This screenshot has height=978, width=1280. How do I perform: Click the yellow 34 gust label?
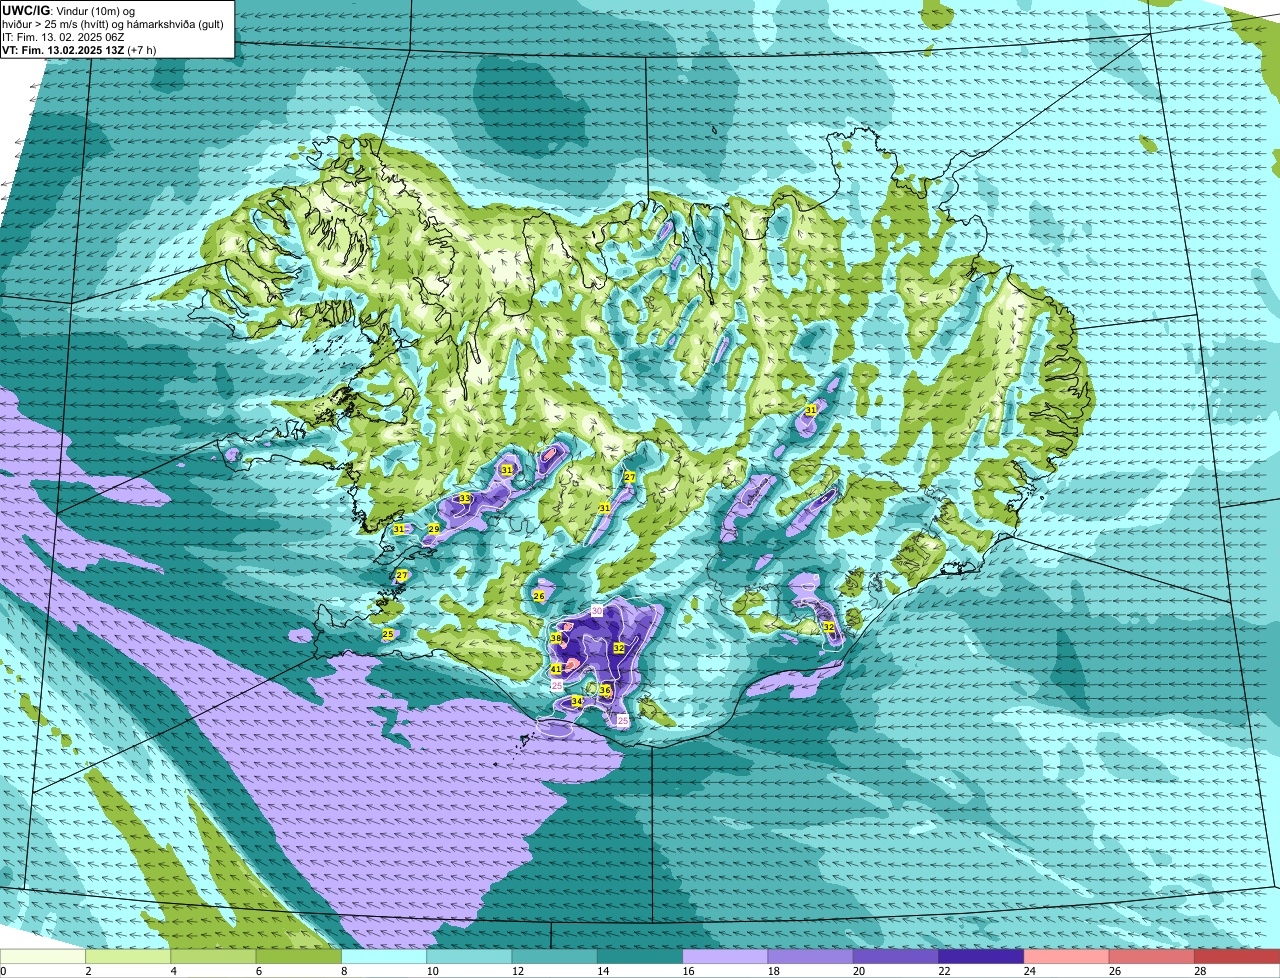pos(577,702)
